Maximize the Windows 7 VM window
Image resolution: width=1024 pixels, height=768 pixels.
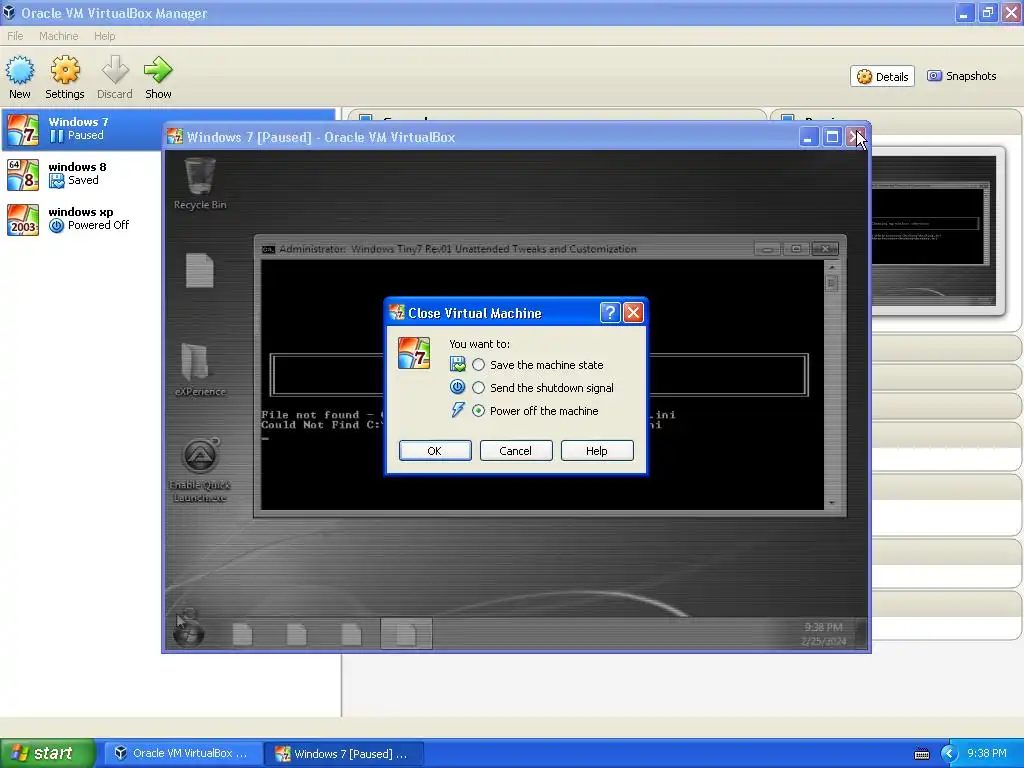(832, 137)
